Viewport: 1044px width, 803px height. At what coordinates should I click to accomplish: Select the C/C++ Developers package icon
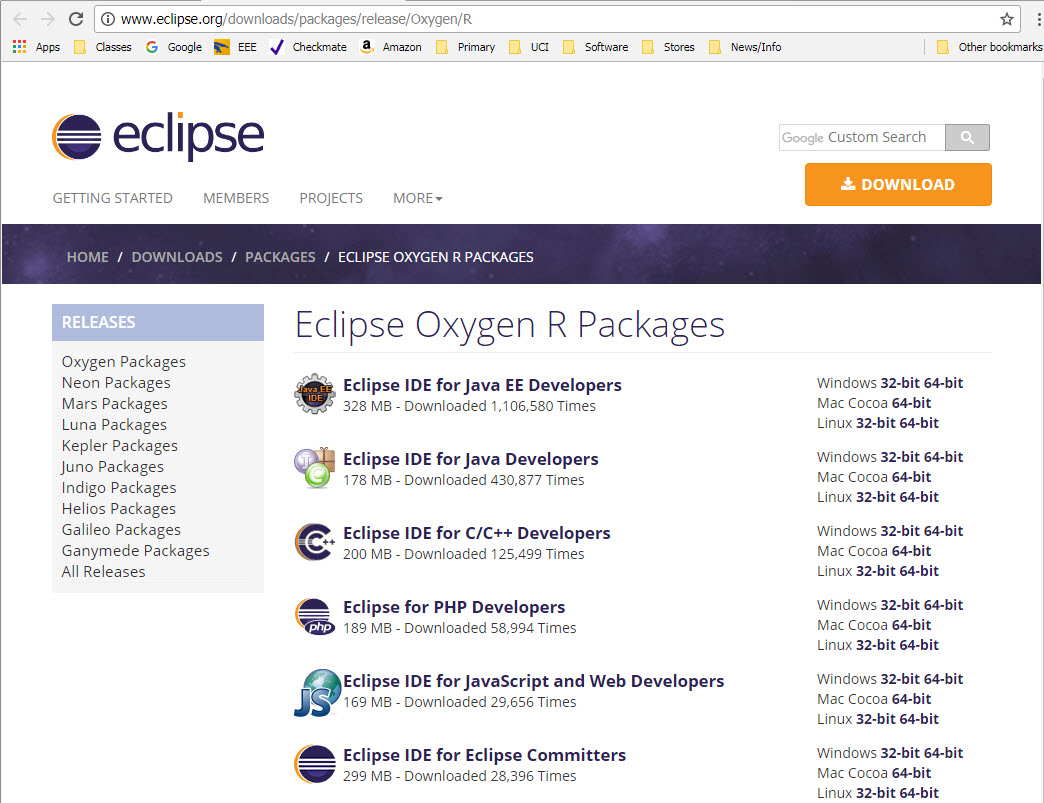click(313, 542)
